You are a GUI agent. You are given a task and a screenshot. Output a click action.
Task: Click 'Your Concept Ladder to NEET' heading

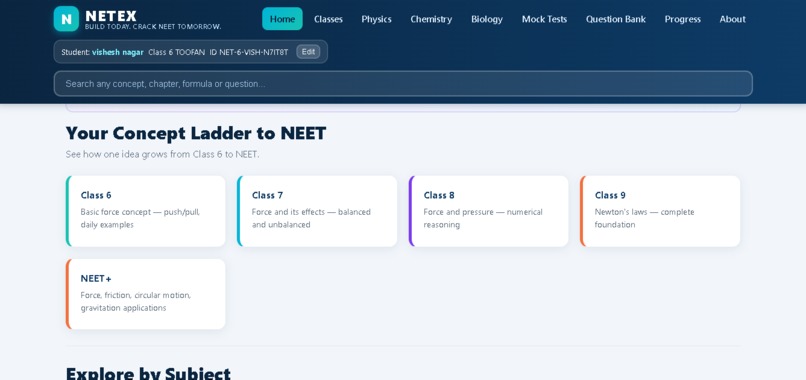point(196,133)
